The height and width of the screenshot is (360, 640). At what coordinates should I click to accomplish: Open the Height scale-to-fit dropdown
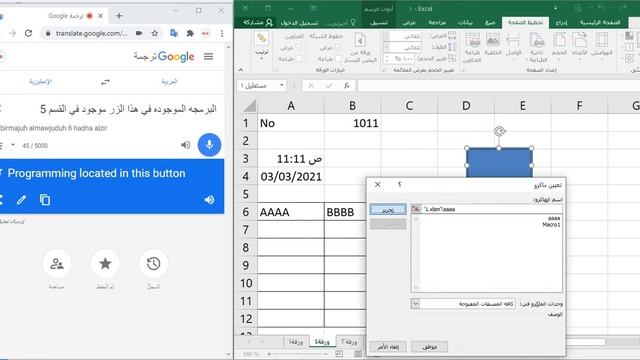386,47
